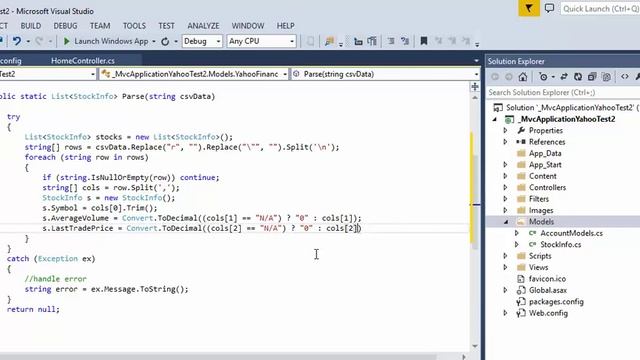Select packages.config file
Viewport: 640px width, 360px height.
click(x=556, y=302)
